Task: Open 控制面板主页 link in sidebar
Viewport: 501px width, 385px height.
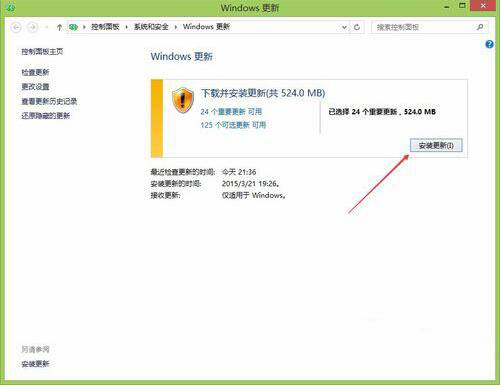Action: (x=42, y=51)
